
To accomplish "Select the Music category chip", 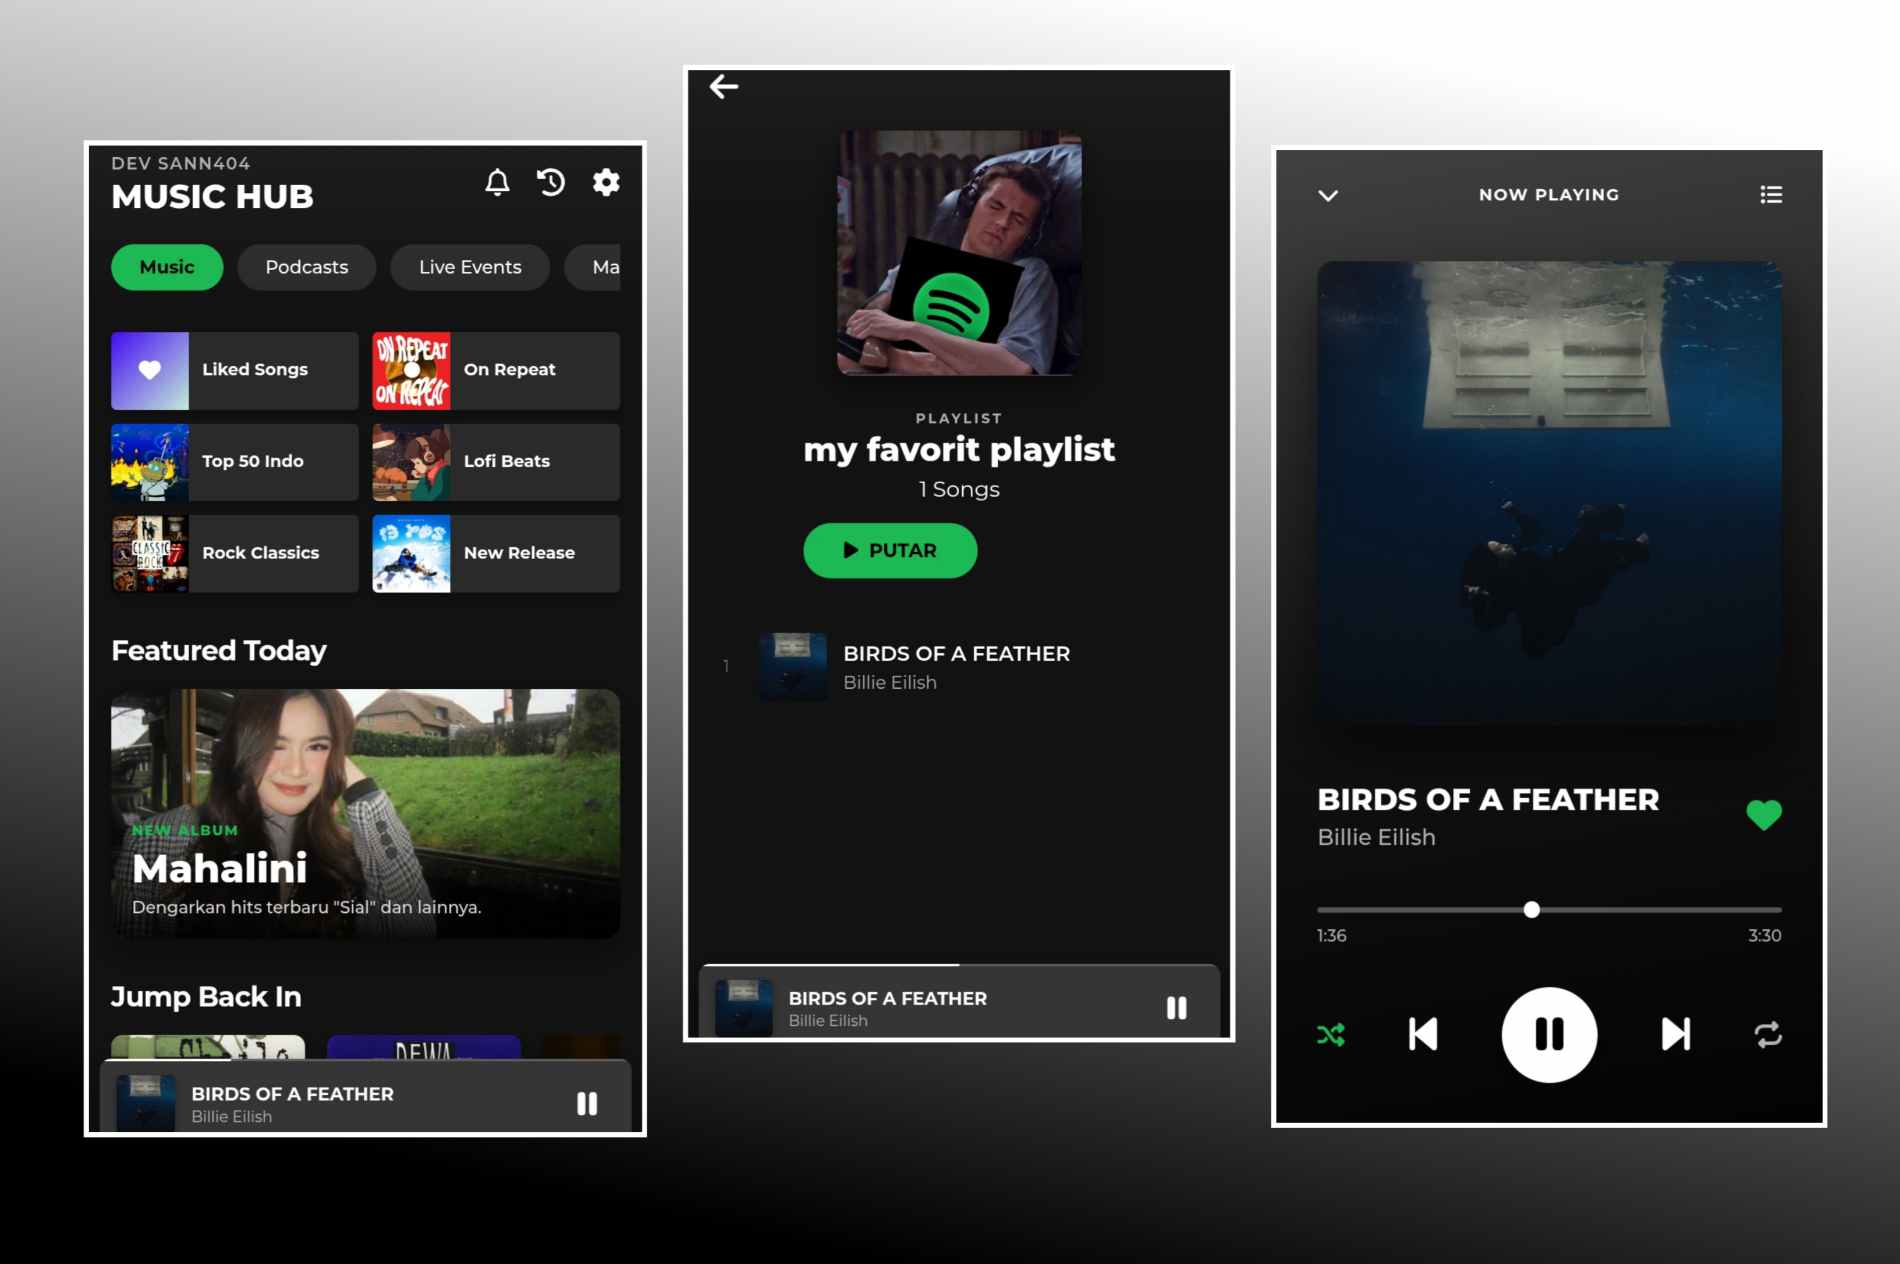I will click(167, 267).
